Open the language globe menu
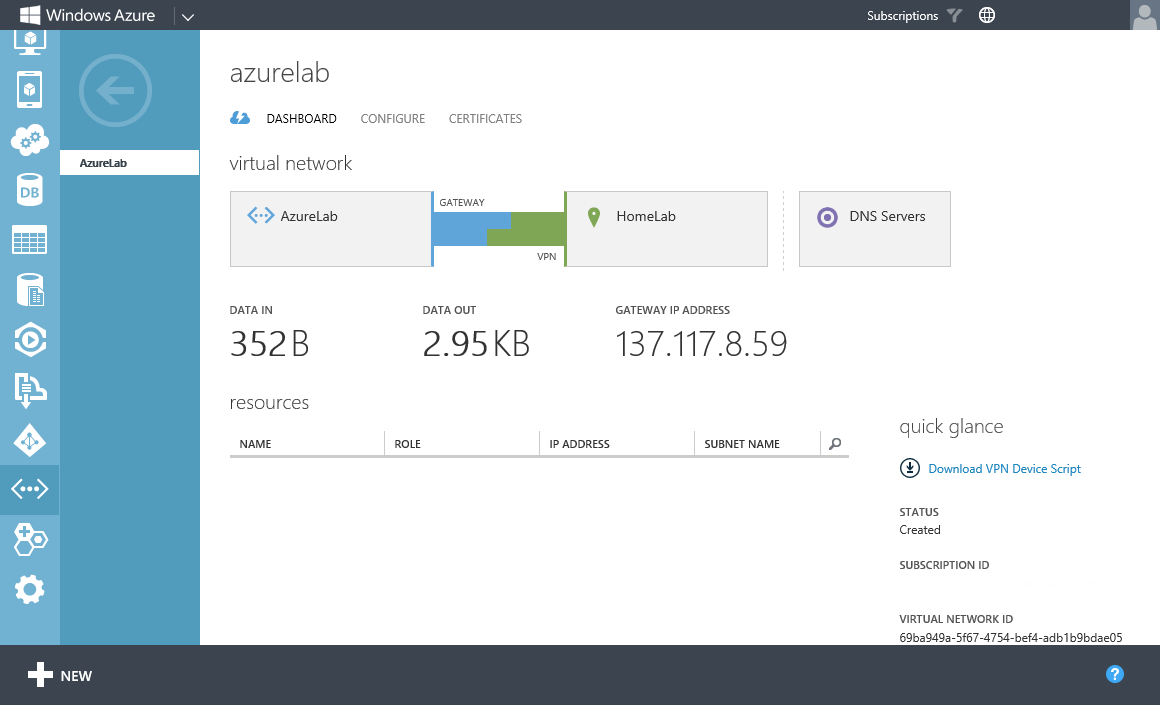The image size is (1160, 705). click(987, 16)
